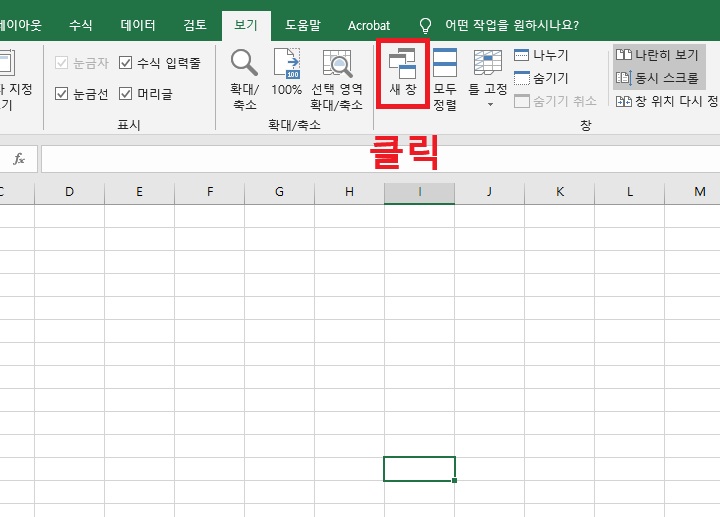Image resolution: width=720 pixels, height=517 pixels.
Task: Click the 어떤 작업을 원하시나요 search box
Action: coord(512,25)
